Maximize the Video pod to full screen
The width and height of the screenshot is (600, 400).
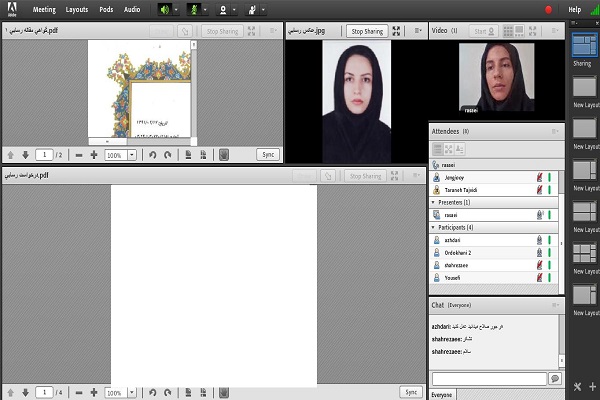533,31
